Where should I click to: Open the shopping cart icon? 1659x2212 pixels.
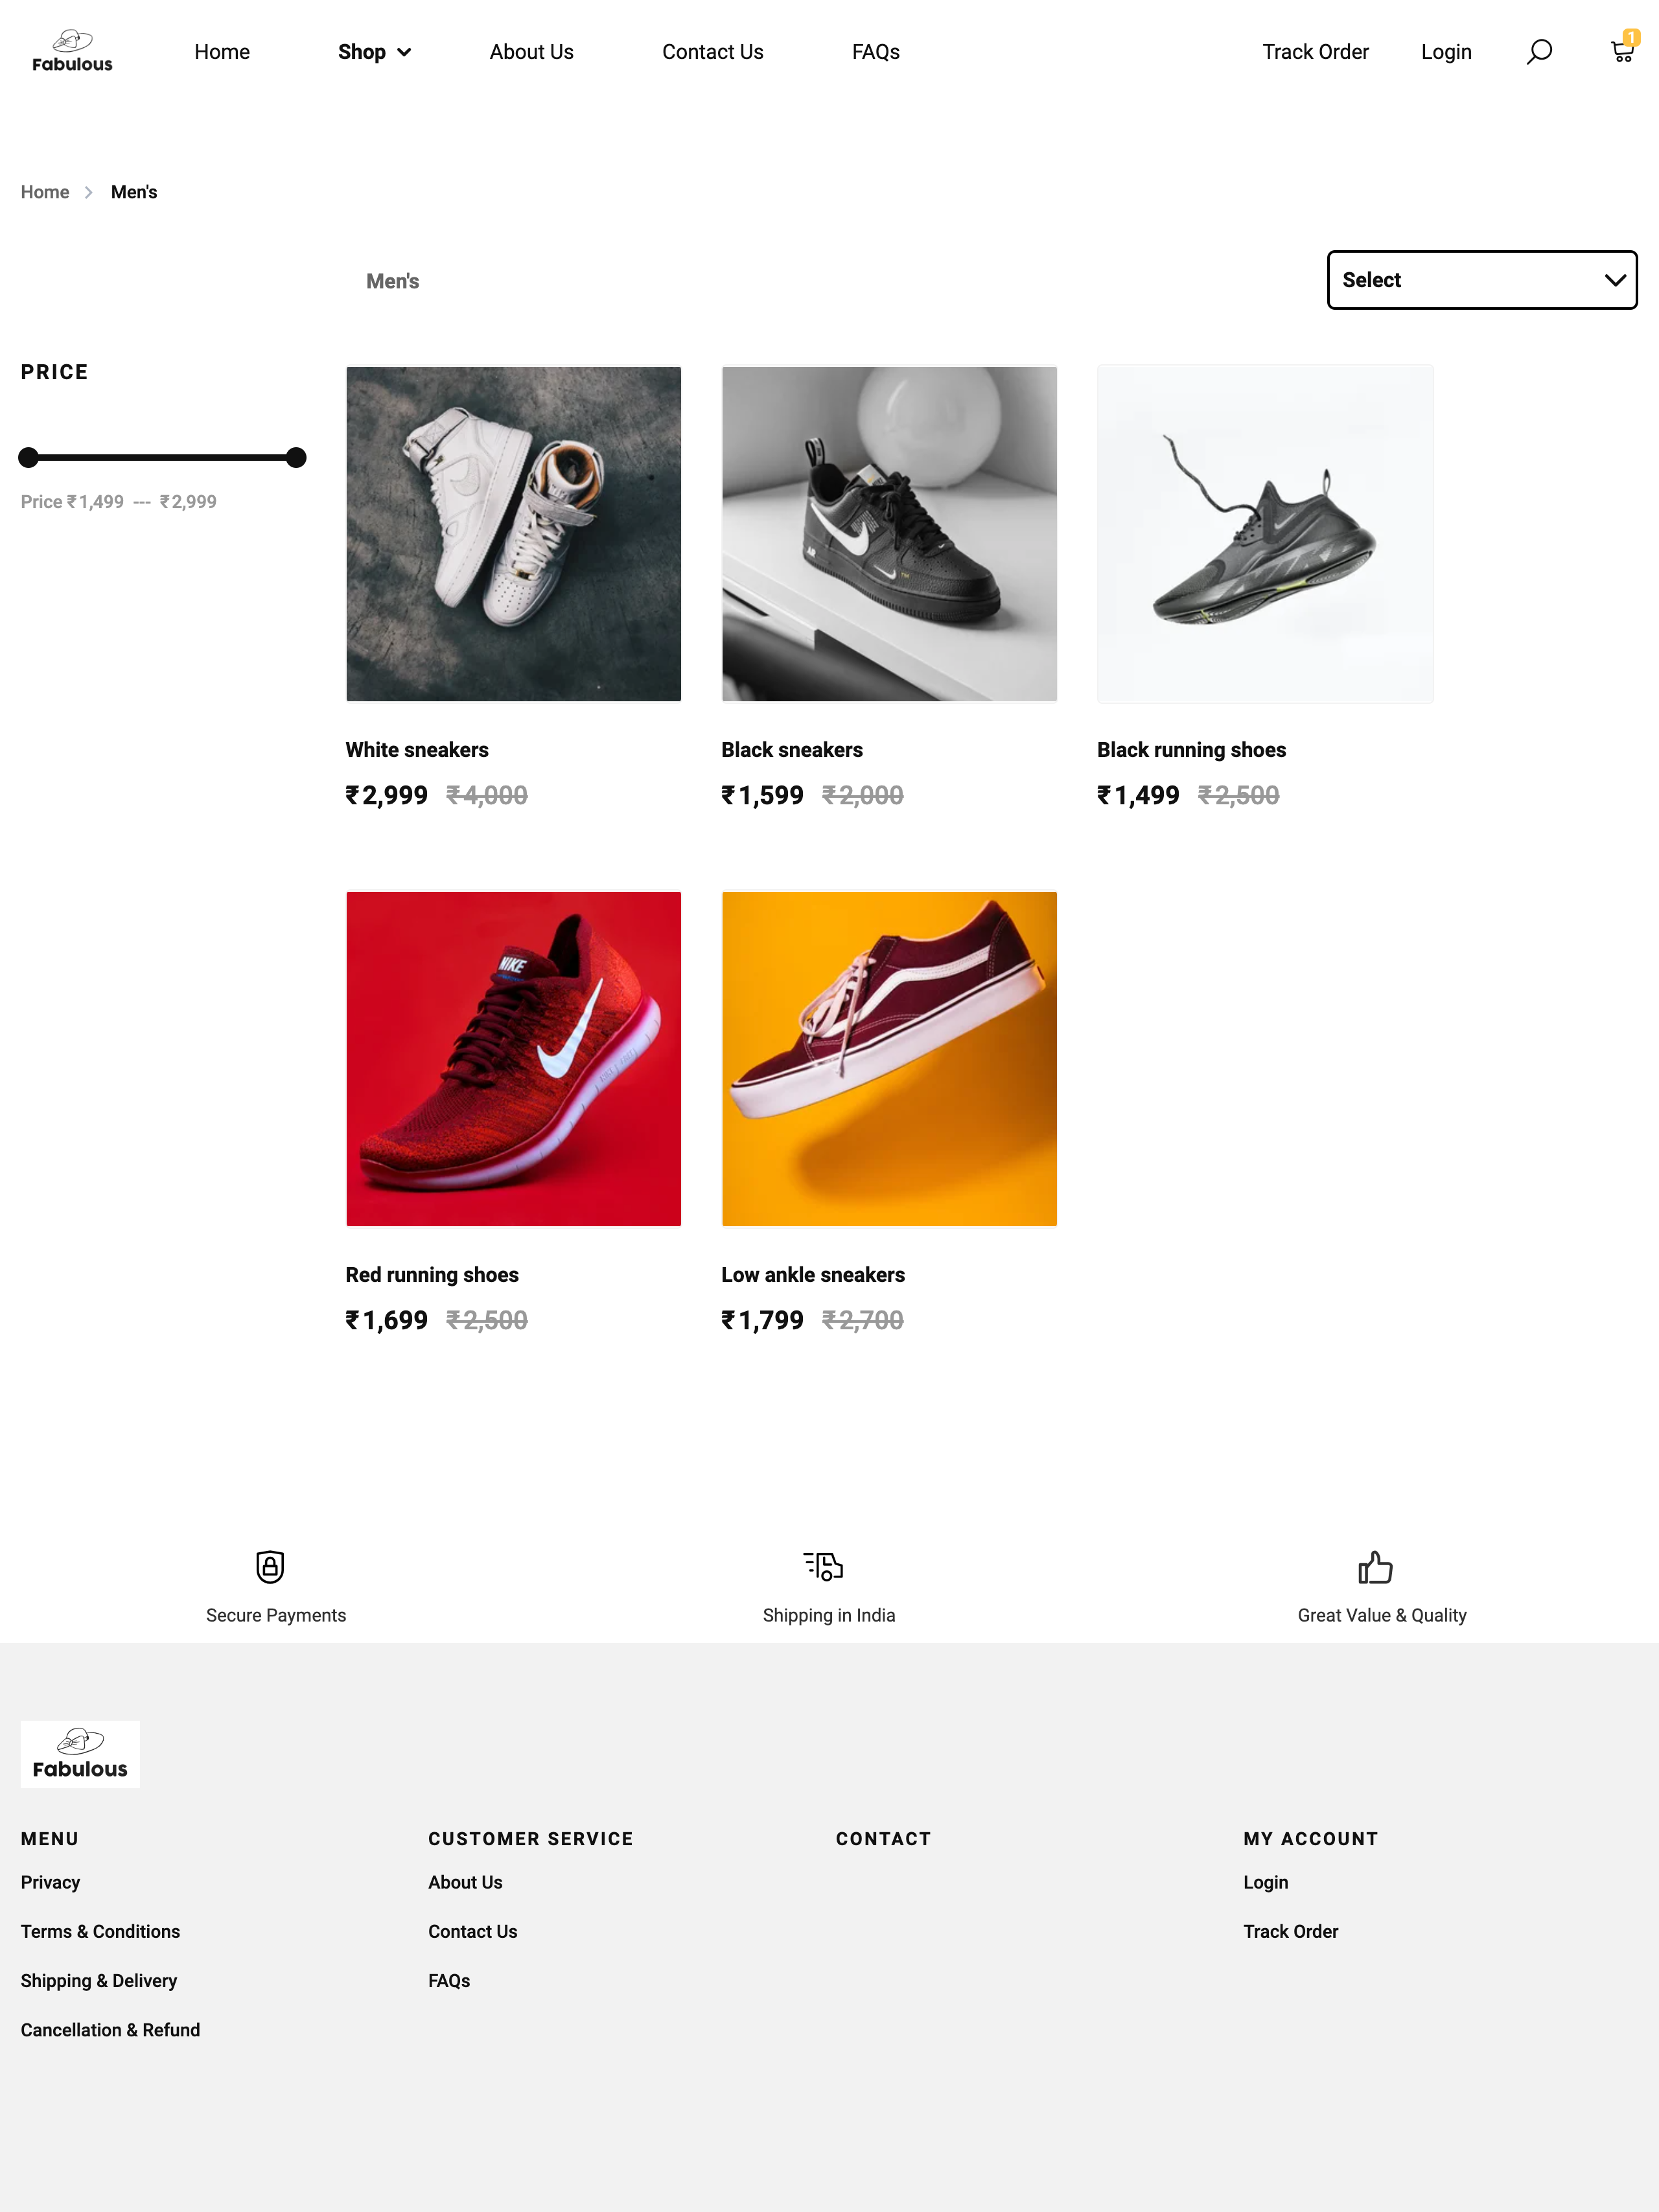click(1622, 50)
